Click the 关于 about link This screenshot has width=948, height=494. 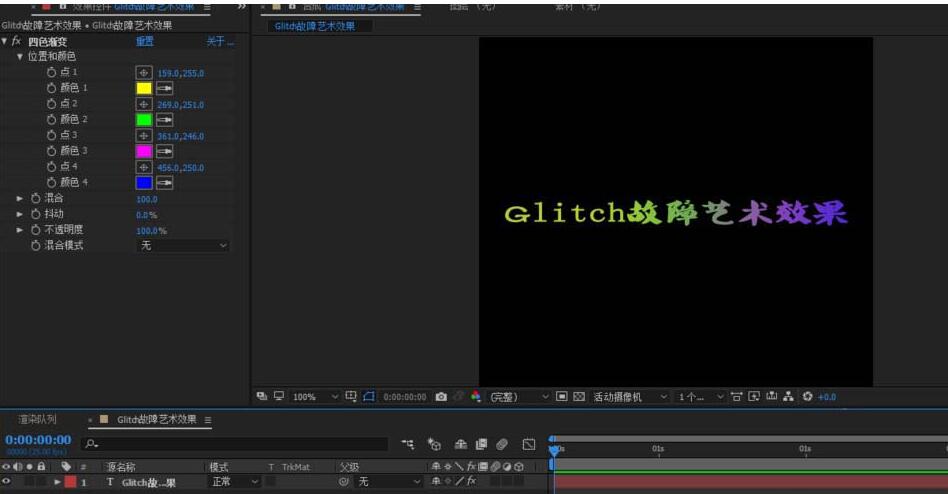218,42
